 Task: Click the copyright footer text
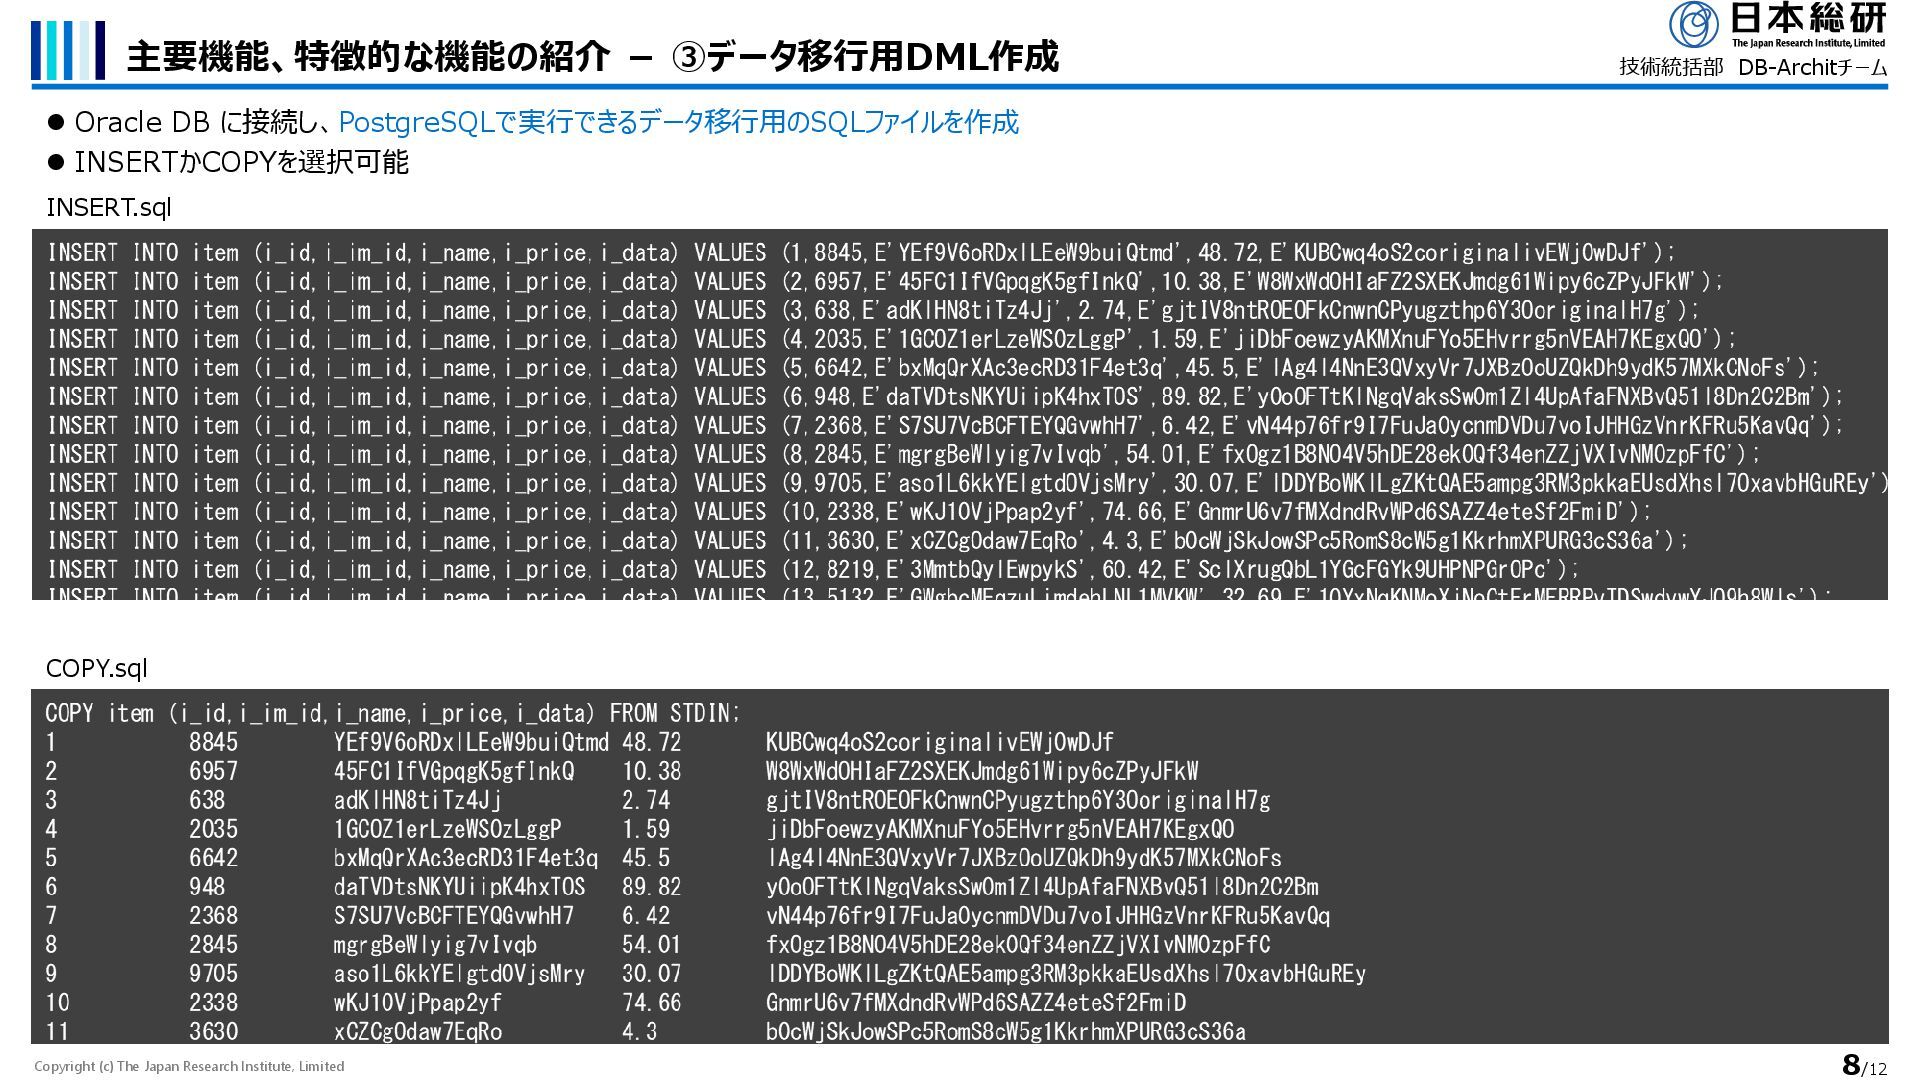click(x=189, y=1066)
